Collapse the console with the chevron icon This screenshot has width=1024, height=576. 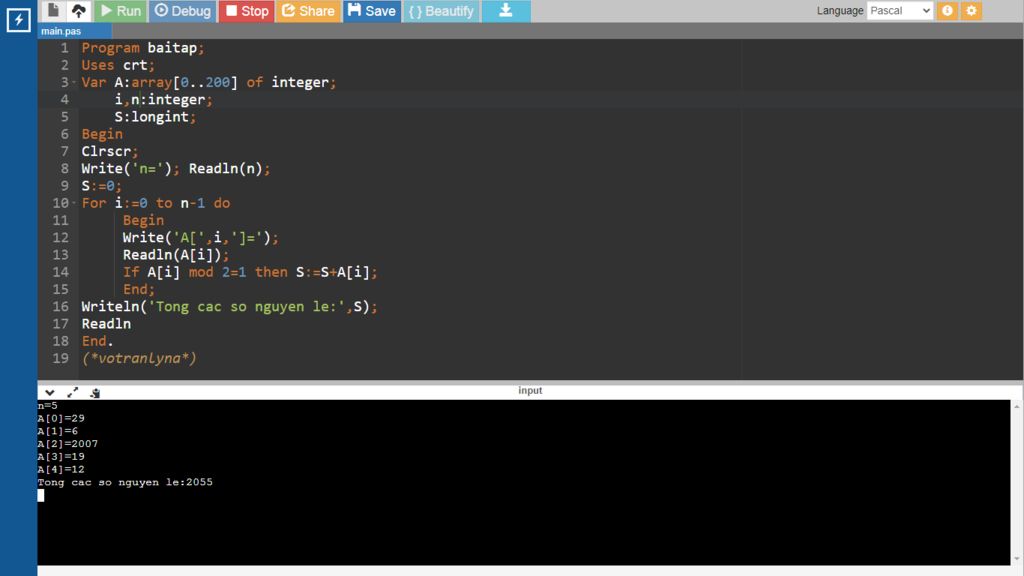click(50, 392)
